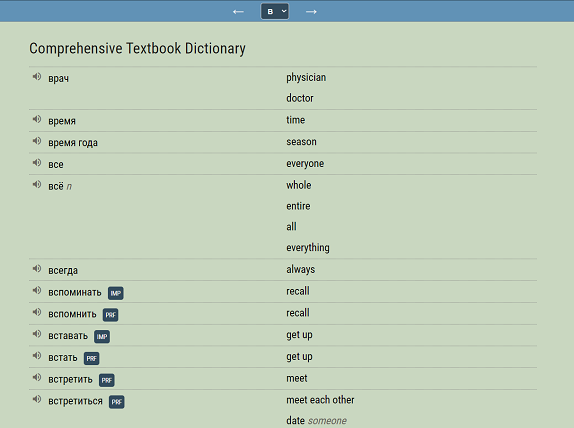Screen dimensions: 574x428
Task: Select the word вставать
Action: point(68,336)
